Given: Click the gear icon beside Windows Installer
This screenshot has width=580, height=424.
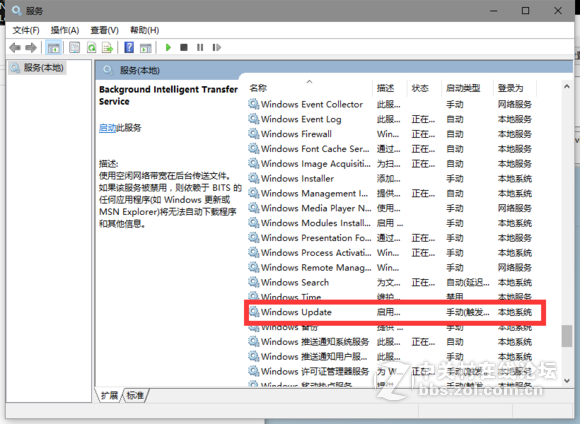Looking at the screenshot, I should pos(253,178).
